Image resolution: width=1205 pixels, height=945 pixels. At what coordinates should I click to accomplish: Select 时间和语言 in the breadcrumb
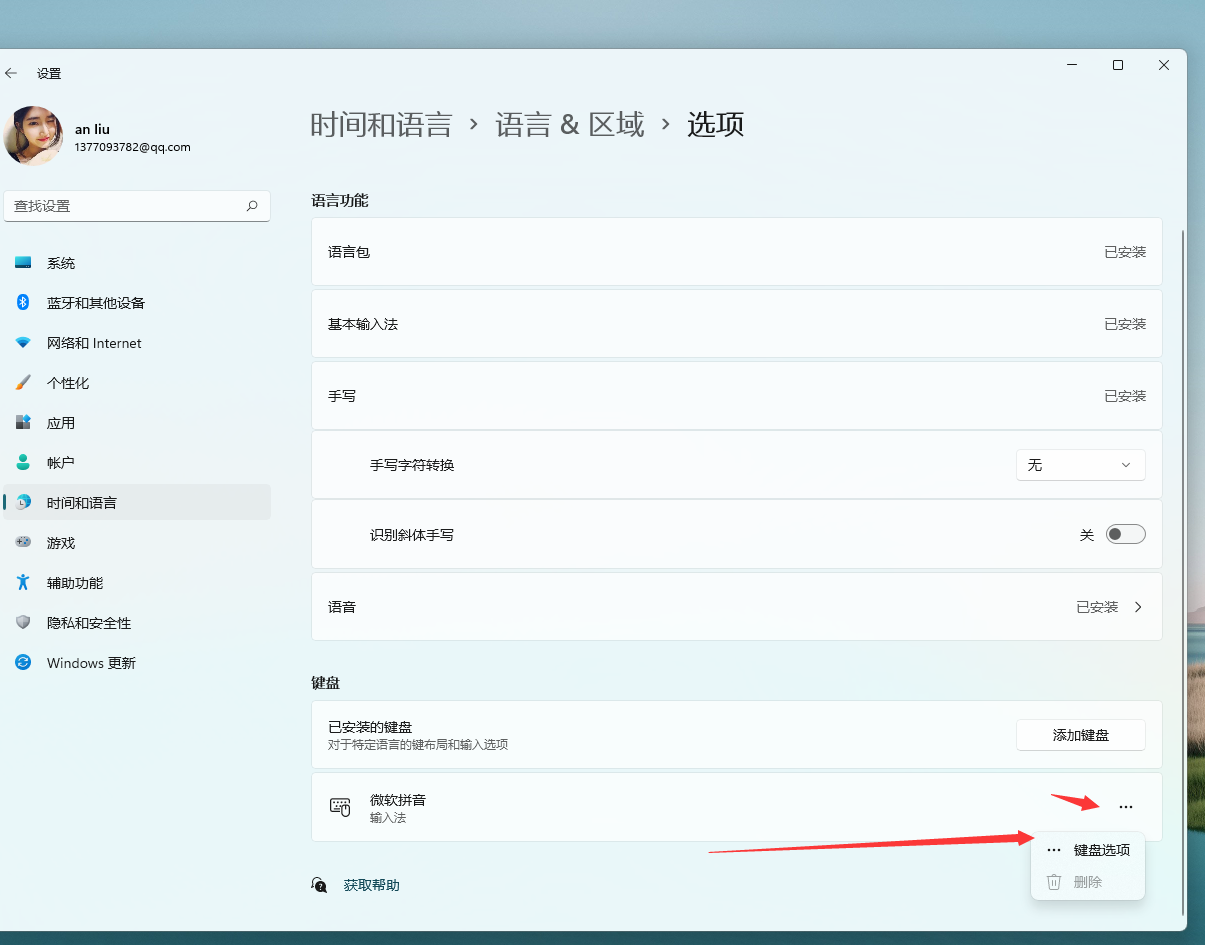pos(382,123)
